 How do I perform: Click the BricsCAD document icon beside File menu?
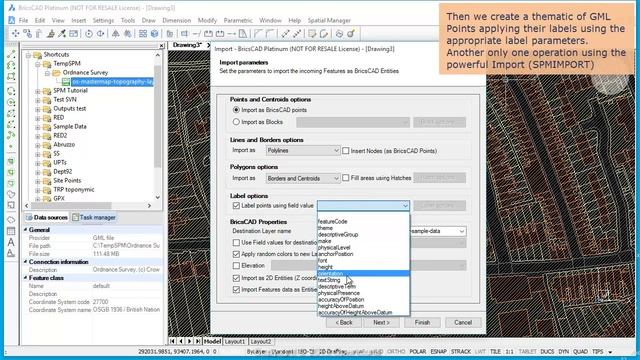tap(11, 20)
